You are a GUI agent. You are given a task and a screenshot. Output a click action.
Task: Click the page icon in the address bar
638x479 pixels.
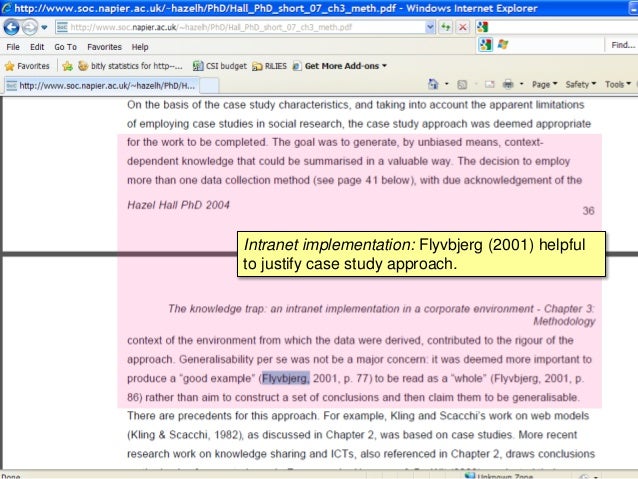tap(62, 27)
